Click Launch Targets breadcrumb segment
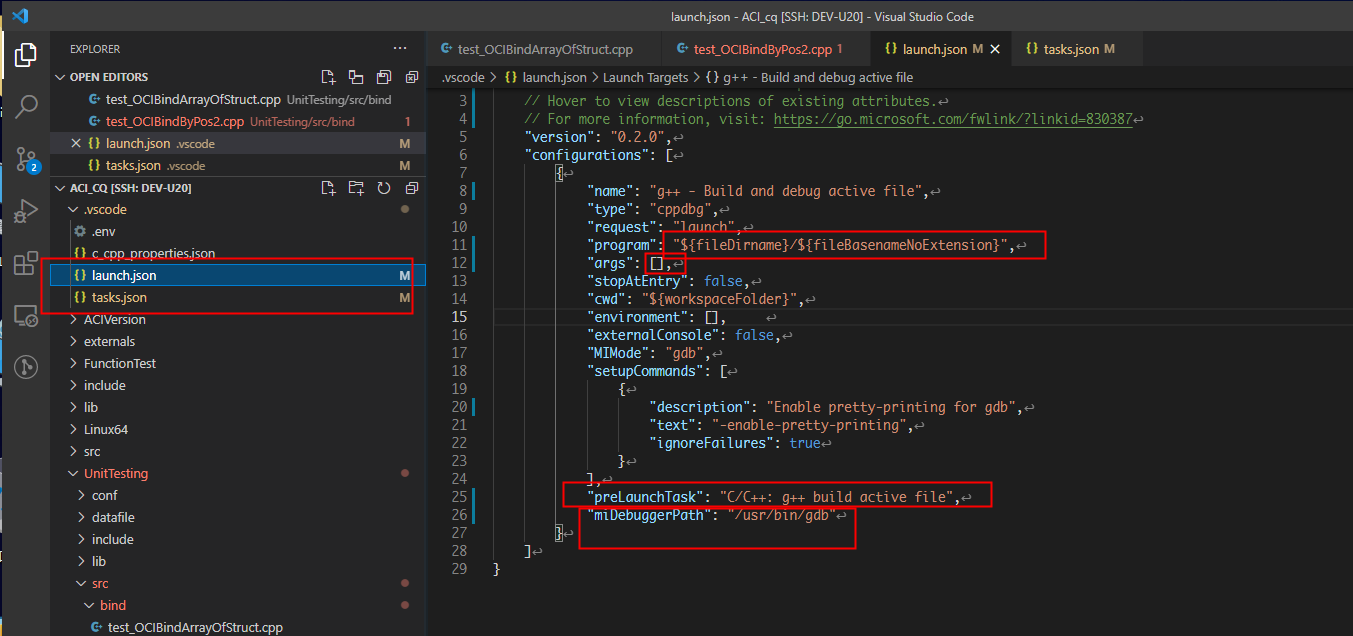This screenshot has height=636, width=1353. (646, 77)
